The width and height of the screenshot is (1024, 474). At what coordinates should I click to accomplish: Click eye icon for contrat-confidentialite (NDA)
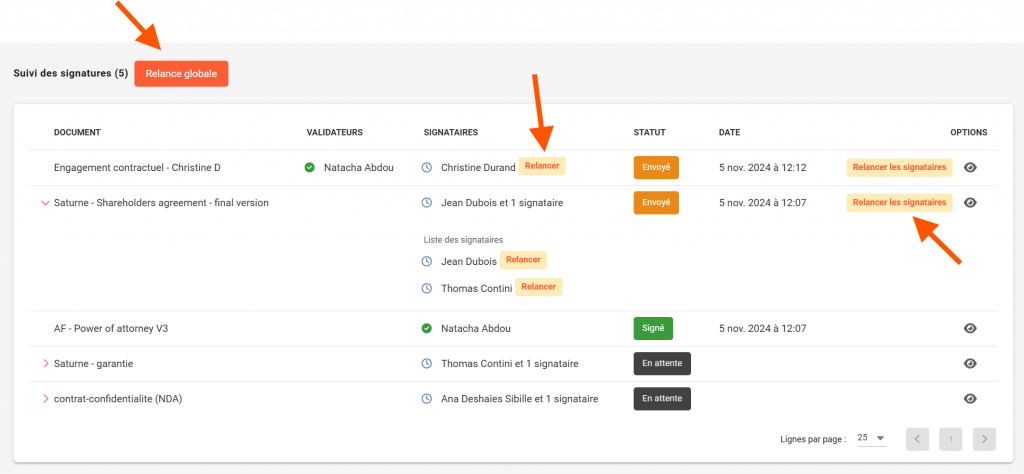pyautogui.click(x=969, y=398)
